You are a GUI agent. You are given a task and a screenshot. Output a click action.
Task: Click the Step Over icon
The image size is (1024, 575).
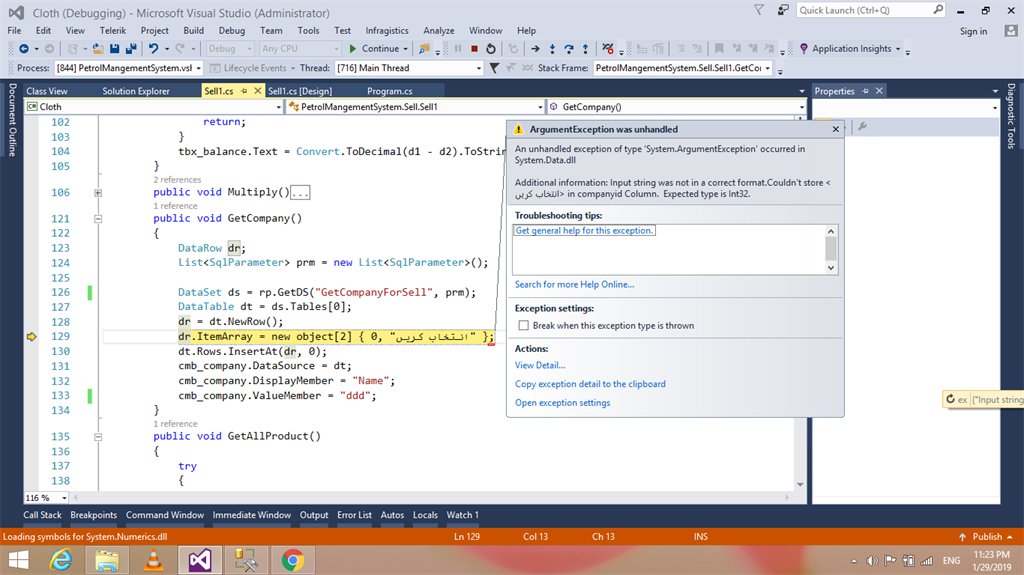coord(569,49)
